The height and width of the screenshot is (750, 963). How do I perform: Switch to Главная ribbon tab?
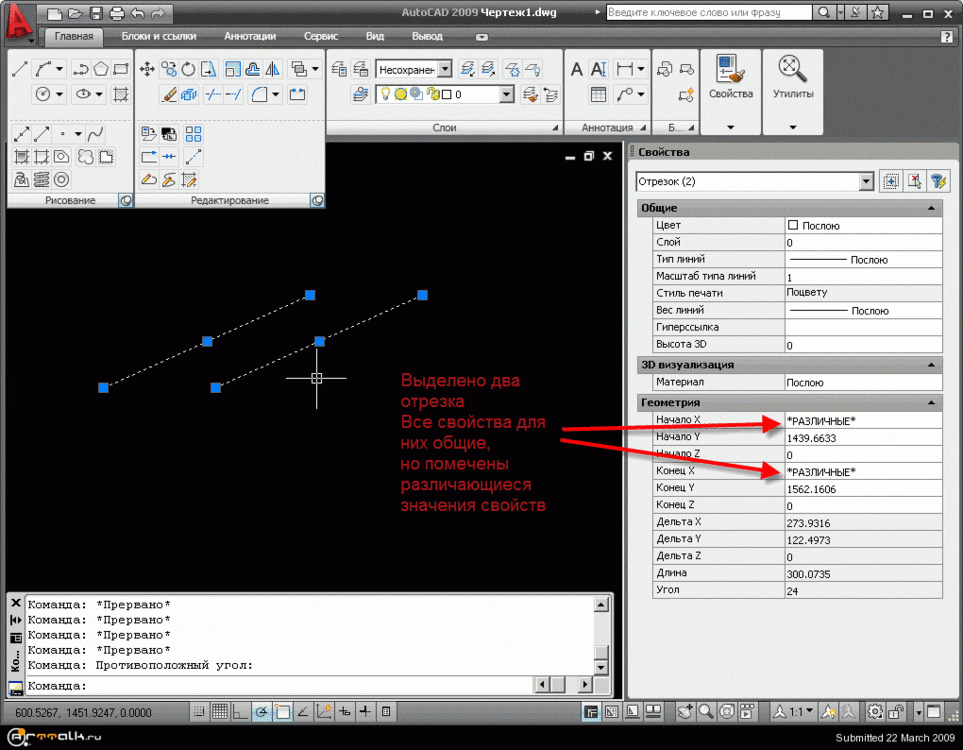(x=74, y=36)
